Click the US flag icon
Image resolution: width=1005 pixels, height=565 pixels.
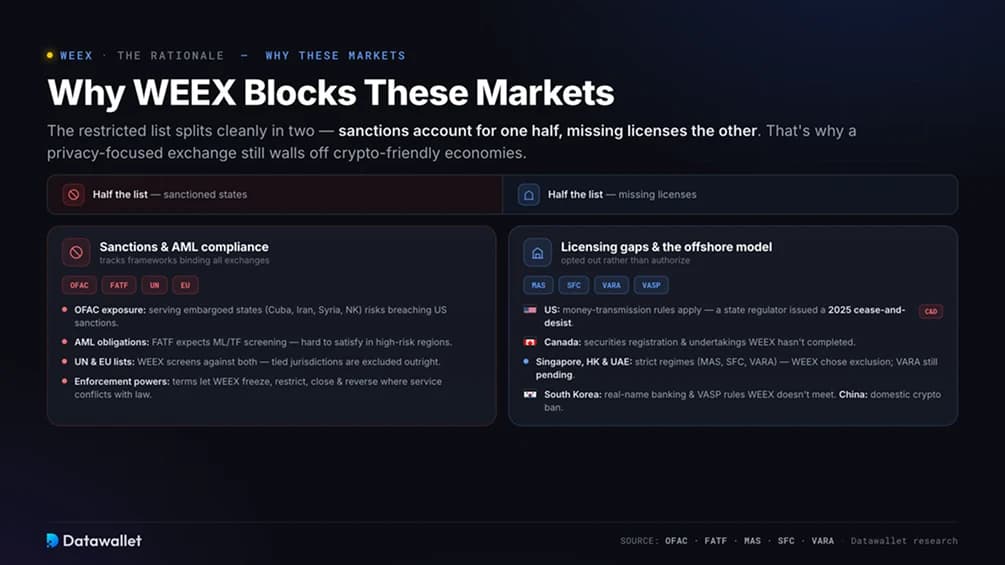click(x=530, y=310)
